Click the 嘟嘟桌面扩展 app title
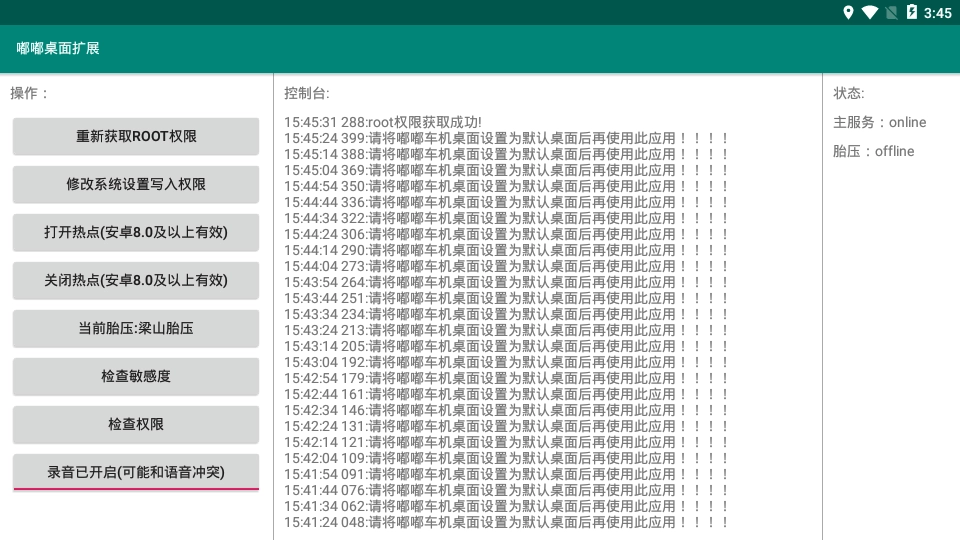The image size is (960, 540). tap(58, 49)
